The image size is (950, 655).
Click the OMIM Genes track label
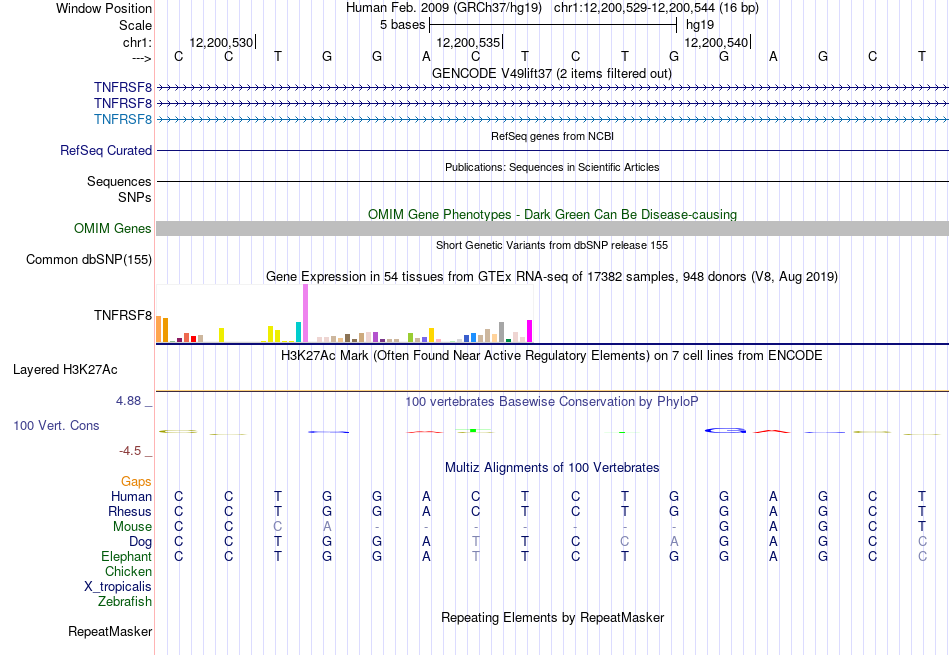coord(113,228)
